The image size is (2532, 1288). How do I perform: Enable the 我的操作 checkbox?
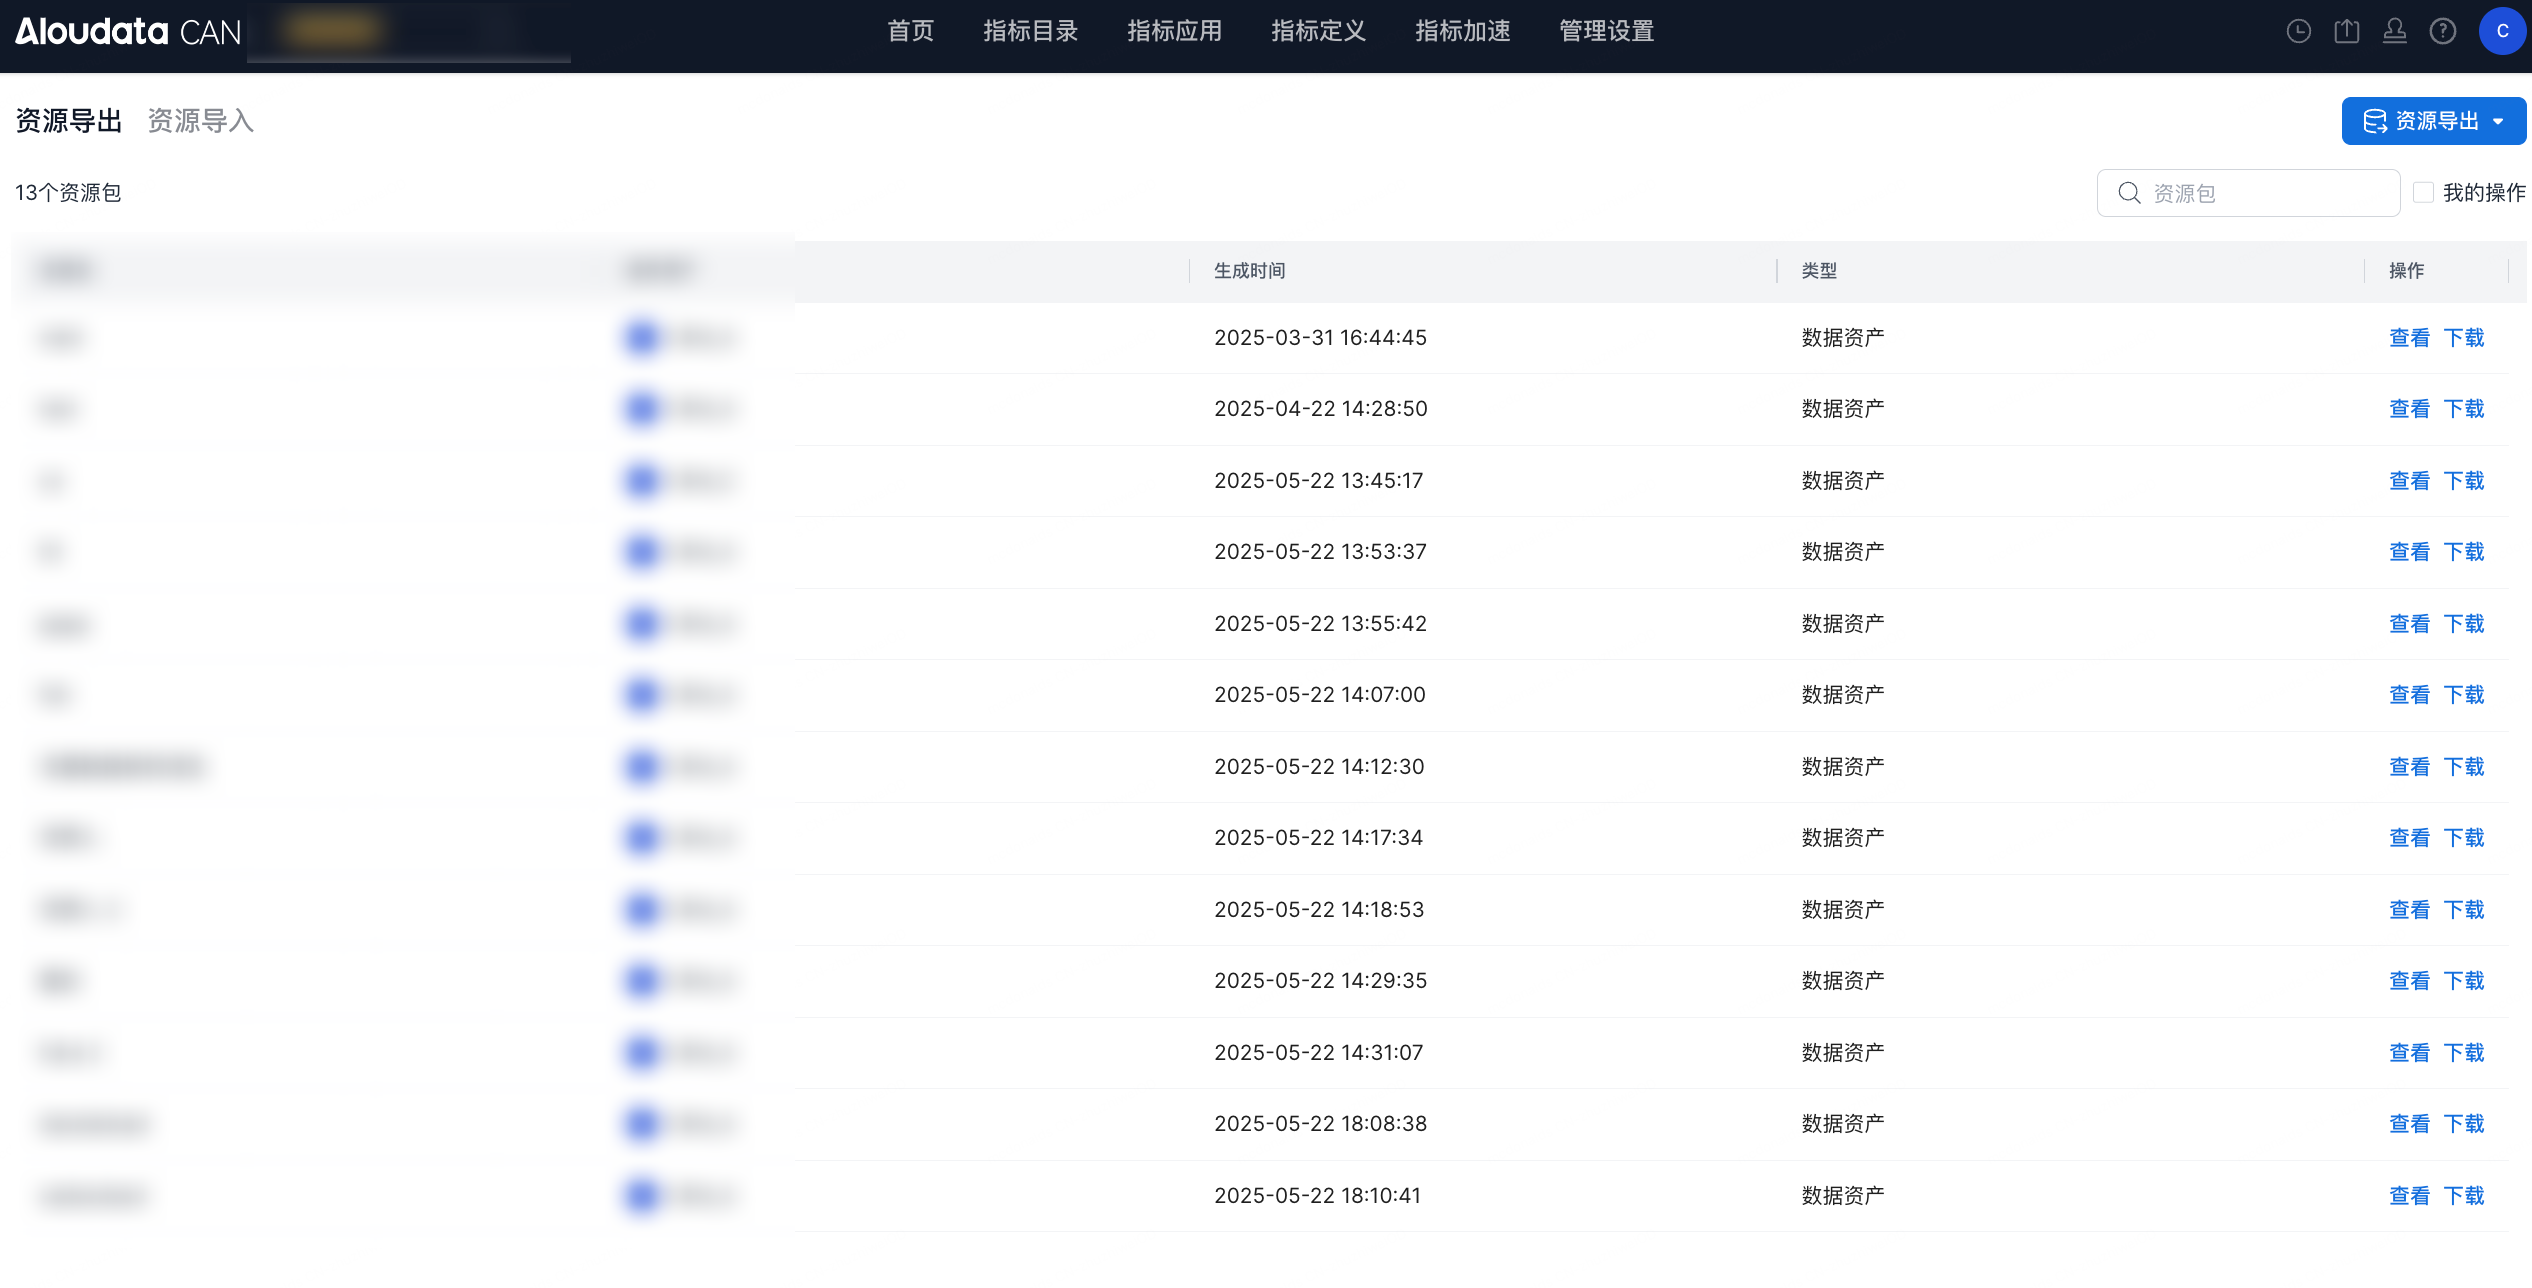[2422, 192]
